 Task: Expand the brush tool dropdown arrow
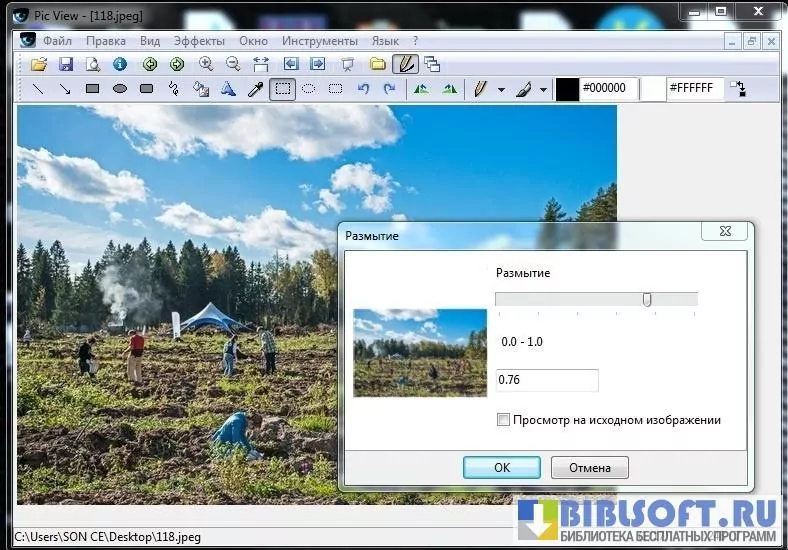click(x=543, y=89)
